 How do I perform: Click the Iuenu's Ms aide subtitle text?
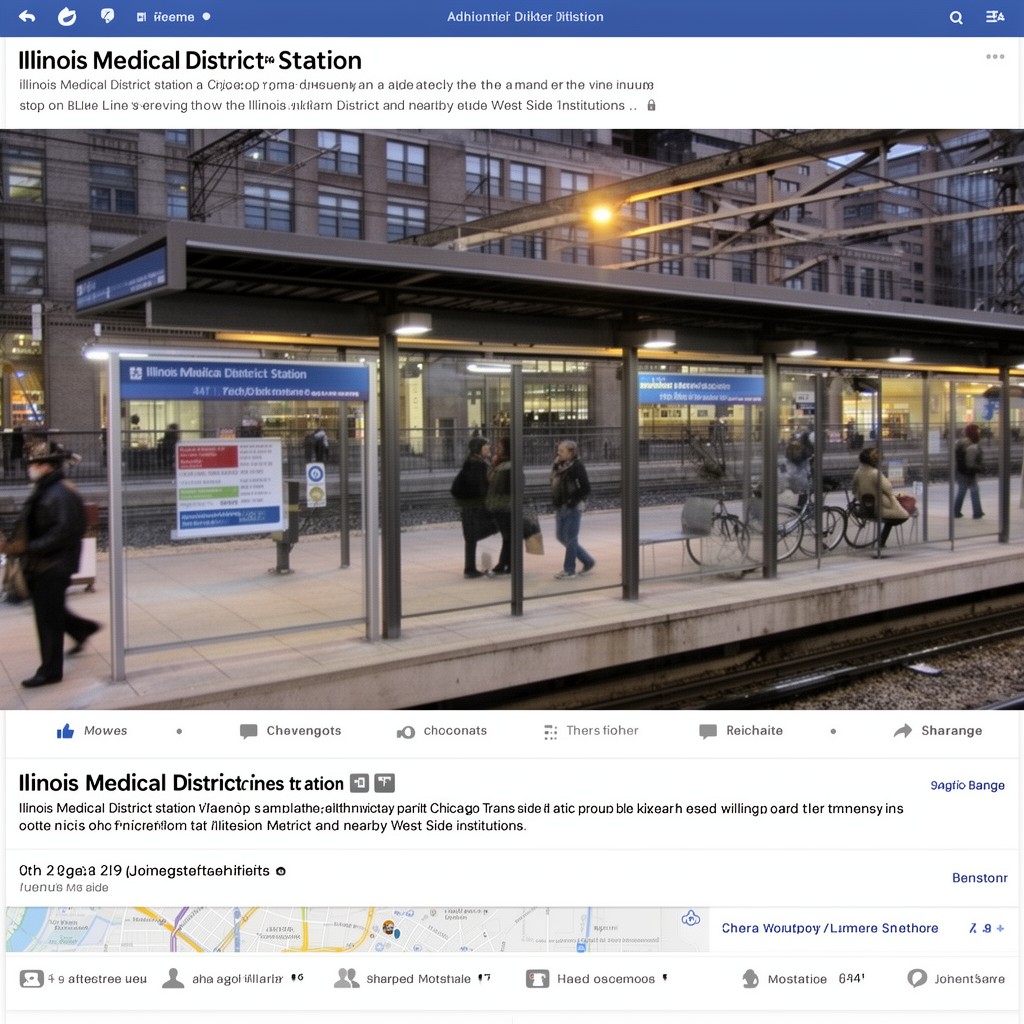tap(64, 888)
